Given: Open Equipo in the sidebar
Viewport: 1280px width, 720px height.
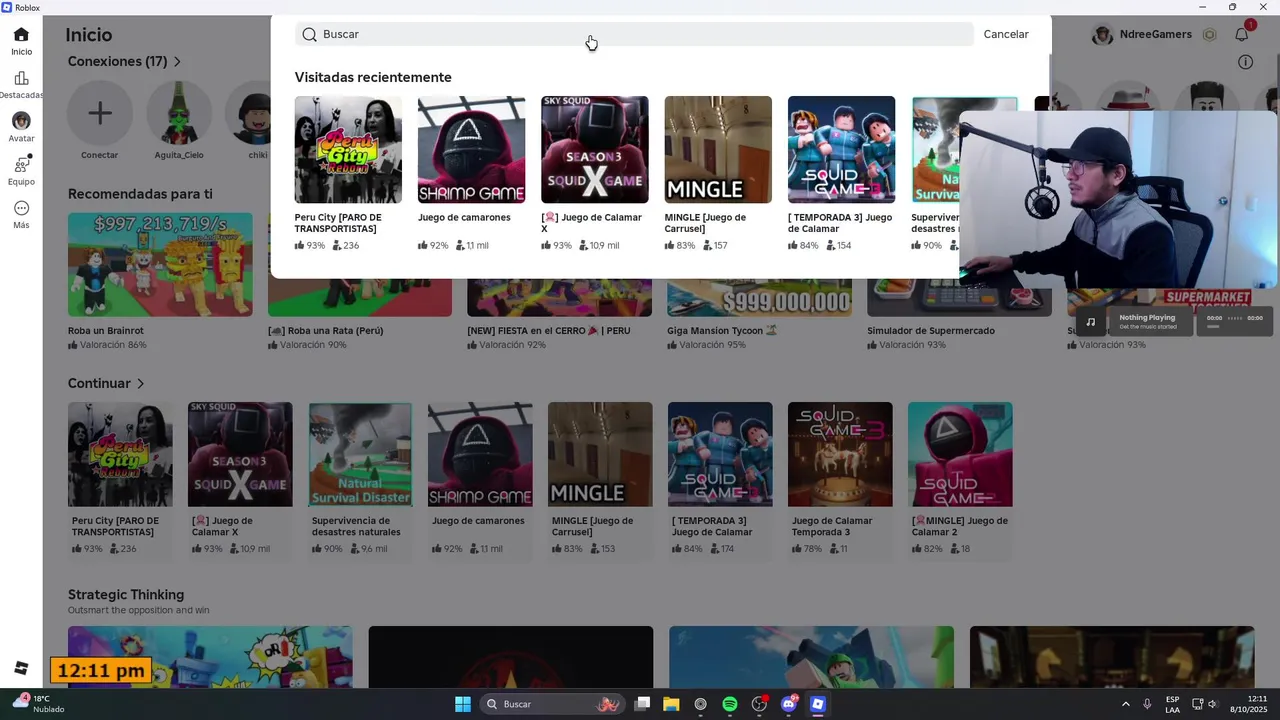Looking at the screenshot, I should click(21, 170).
